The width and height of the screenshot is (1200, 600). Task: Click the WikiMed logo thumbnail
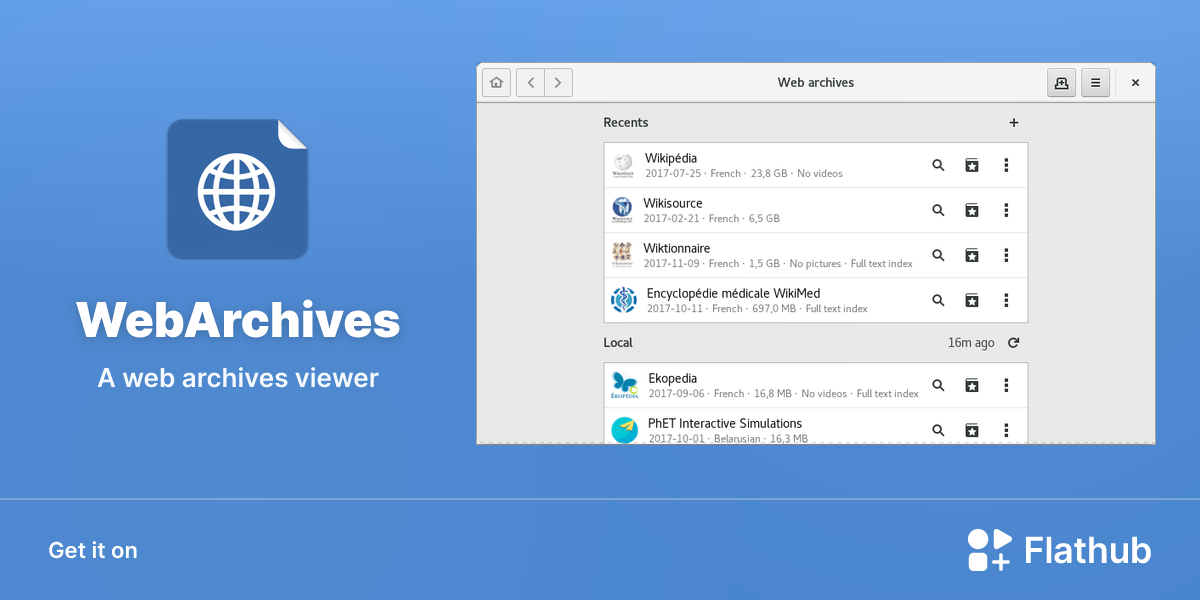tap(624, 300)
